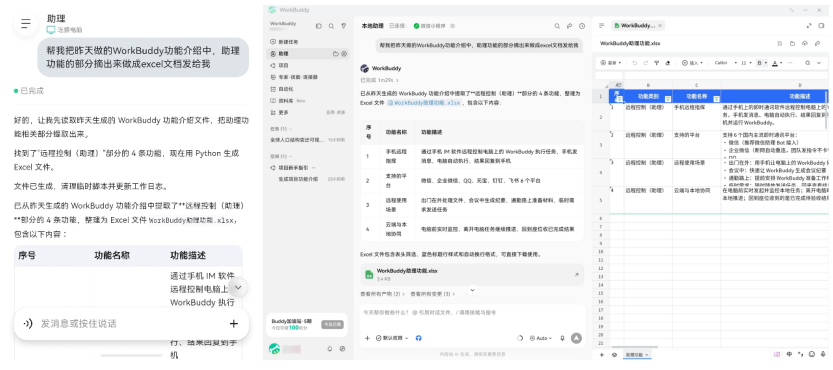833x370 pixels.
Task: Open the Auto model dropdown
Action: click(541, 338)
